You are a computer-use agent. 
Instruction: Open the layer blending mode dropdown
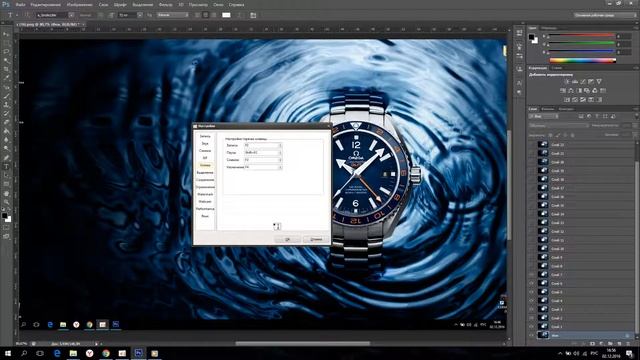click(x=558, y=126)
